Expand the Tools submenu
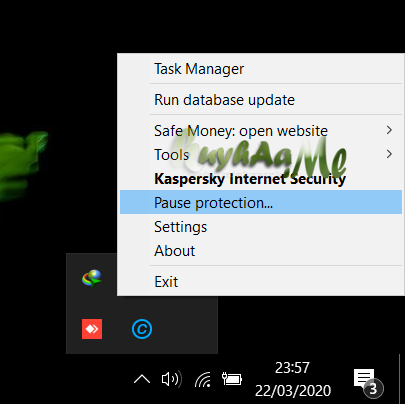Screen dimensions: 405x404 click(x=261, y=155)
